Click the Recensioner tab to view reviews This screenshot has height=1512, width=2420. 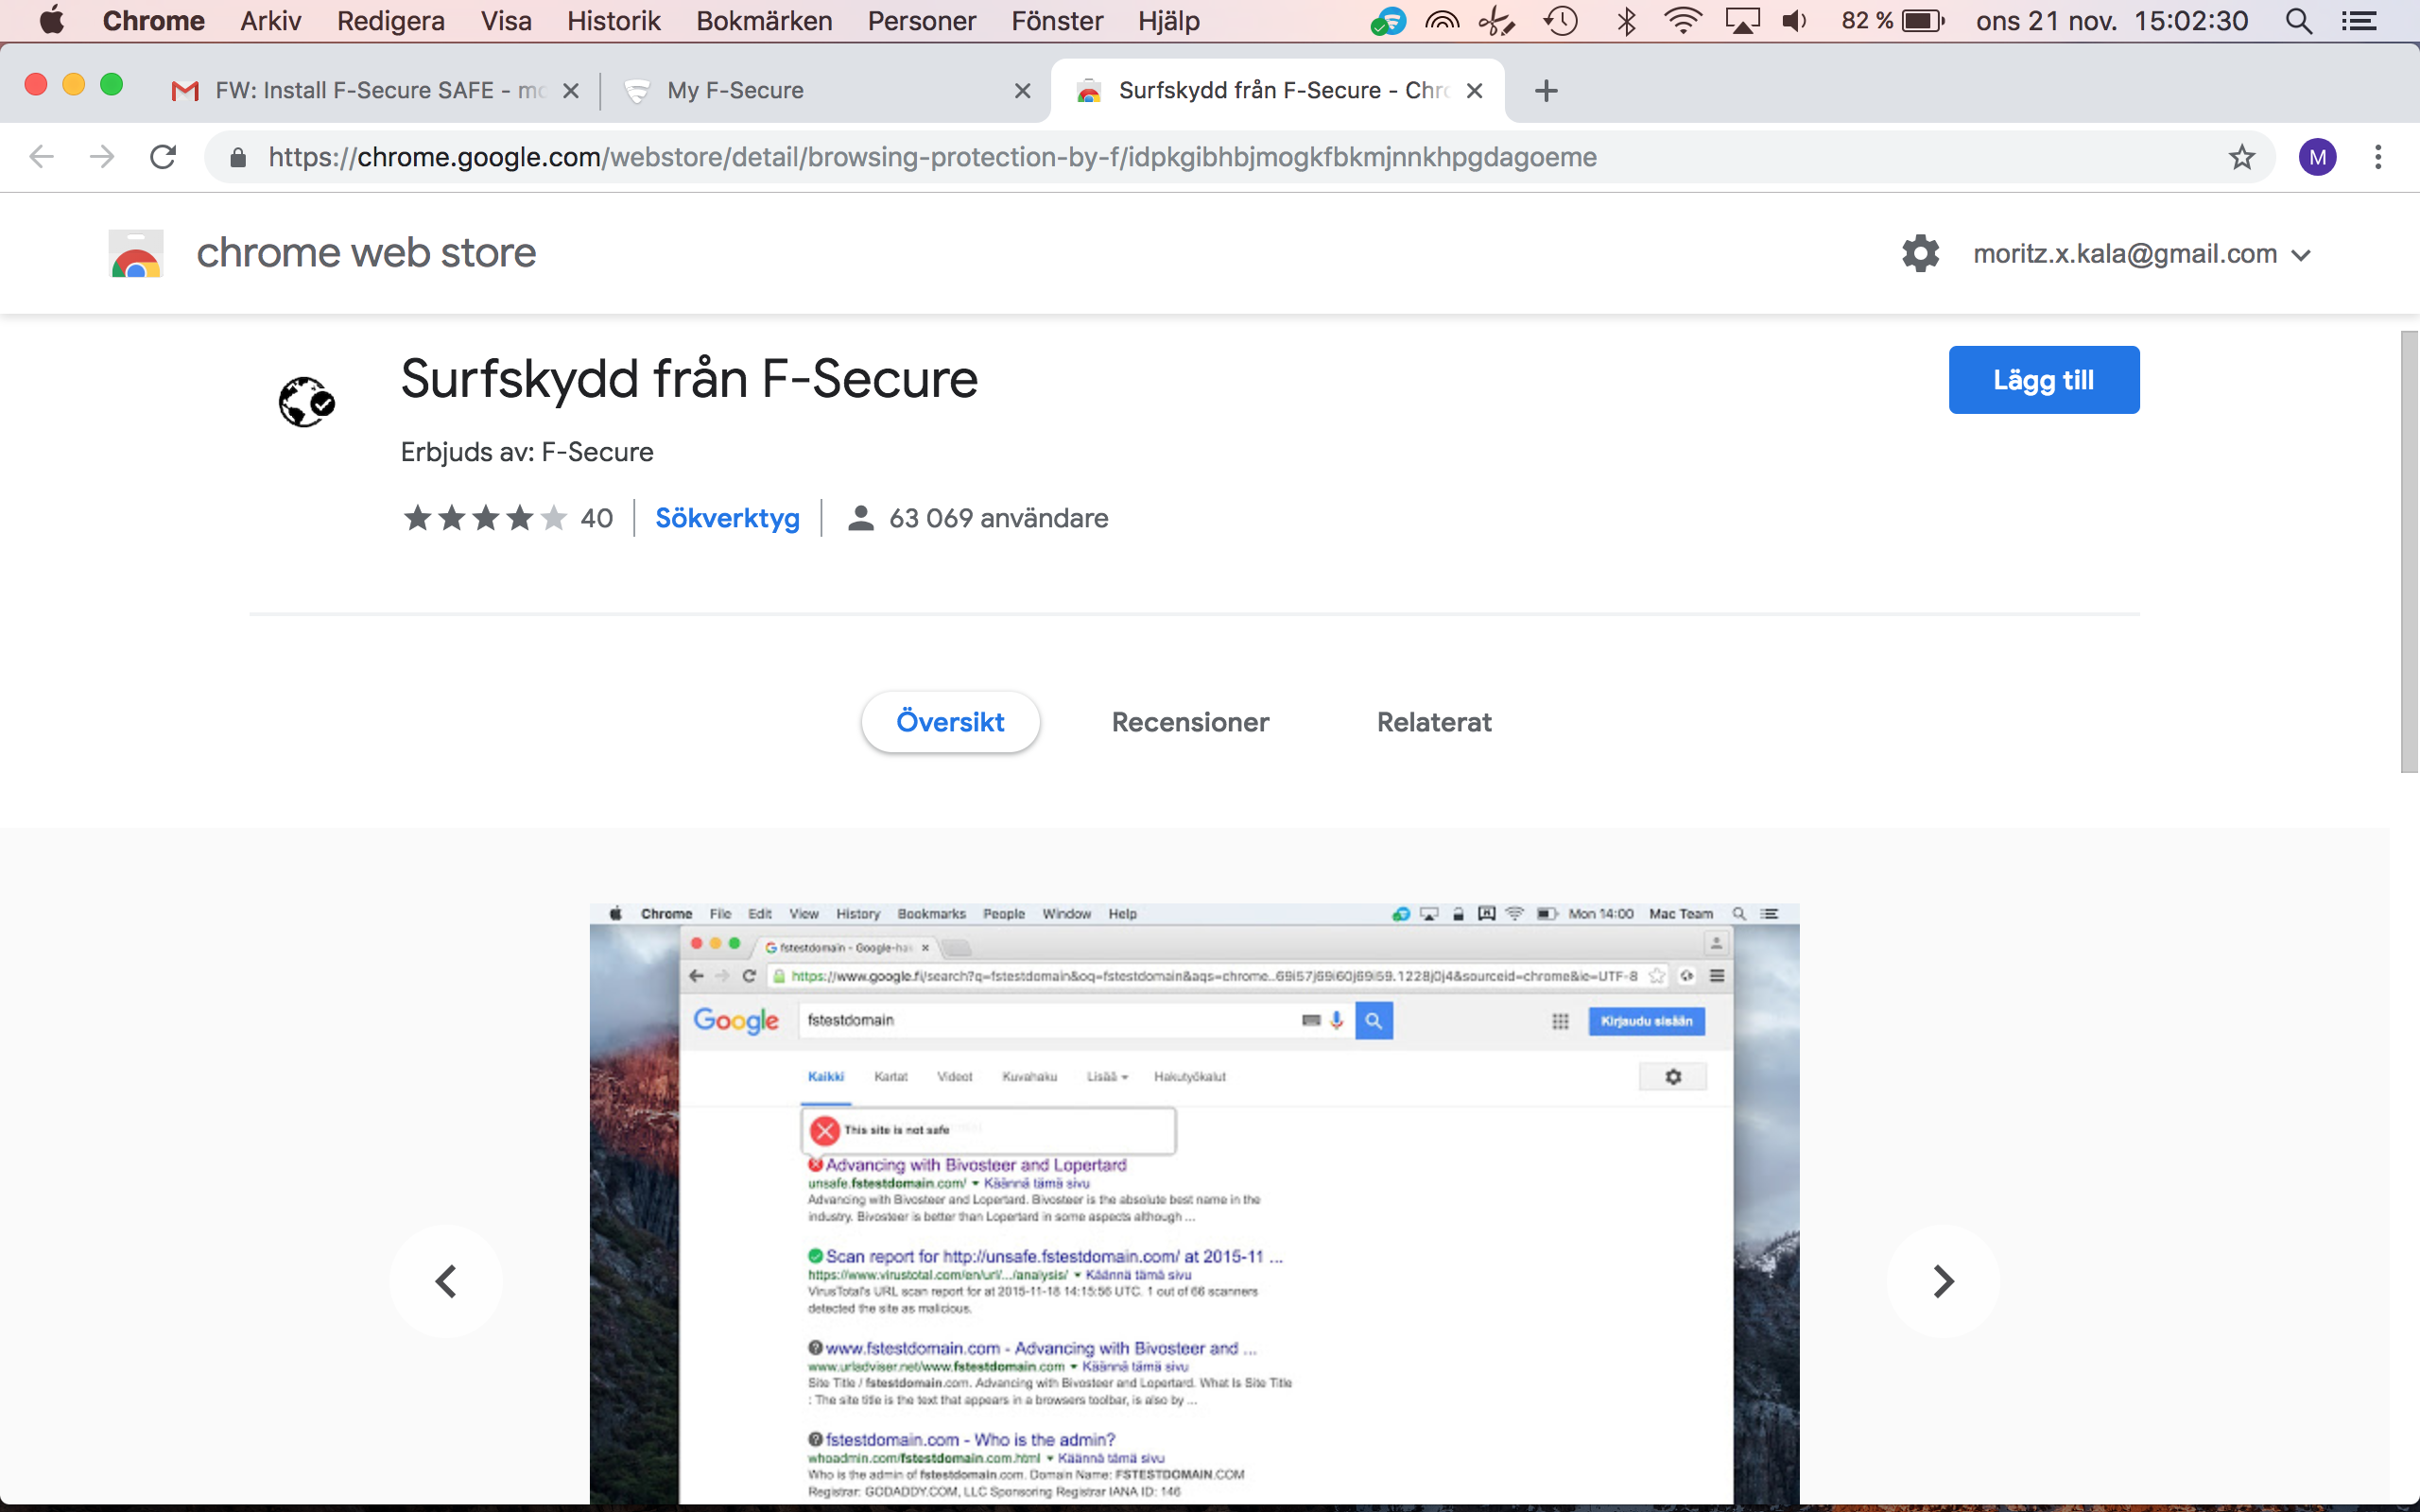1192,721
